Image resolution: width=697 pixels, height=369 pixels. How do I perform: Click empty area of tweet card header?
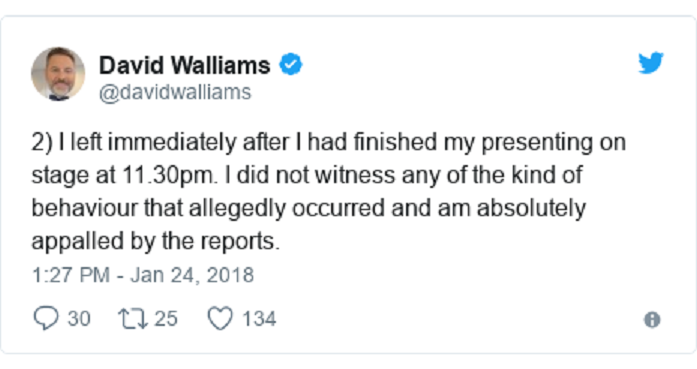467,73
